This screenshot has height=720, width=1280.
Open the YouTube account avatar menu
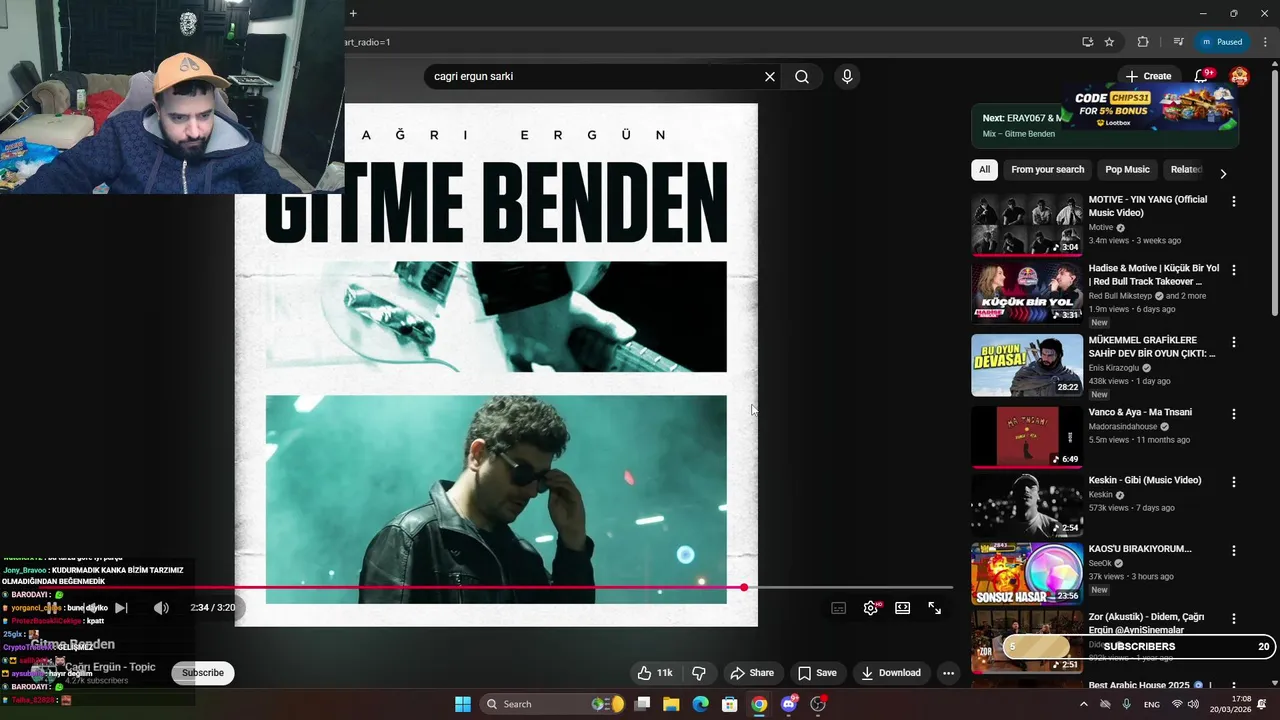tap(1239, 76)
